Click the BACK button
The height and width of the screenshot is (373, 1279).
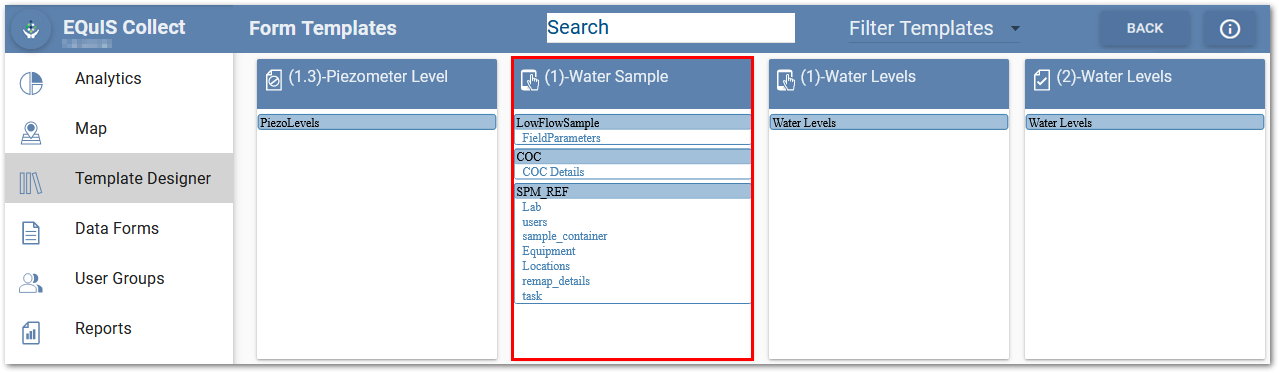(1145, 29)
